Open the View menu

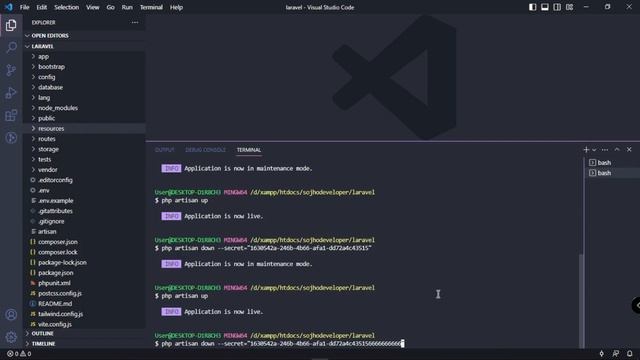(x=93, y=7)
